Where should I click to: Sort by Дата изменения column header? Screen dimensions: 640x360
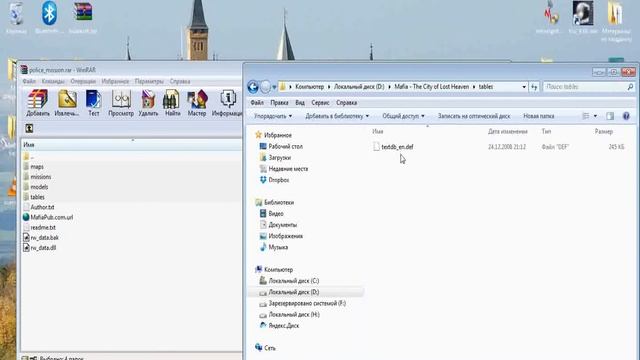[x=508, y=131]
